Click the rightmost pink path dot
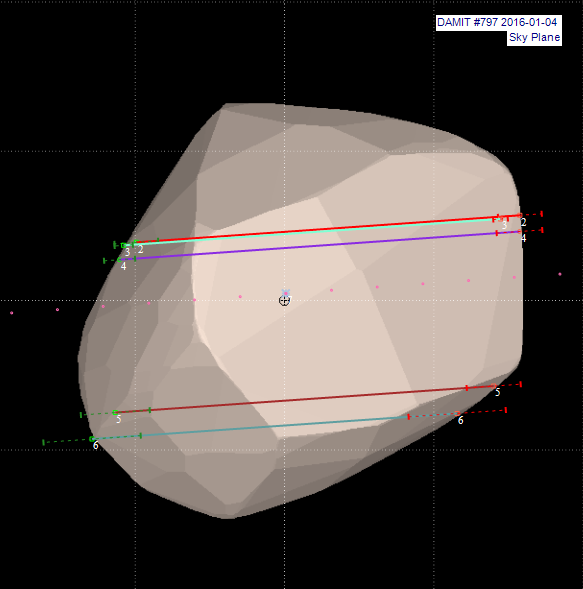This screenshot has width=583, height=589. 560,274
